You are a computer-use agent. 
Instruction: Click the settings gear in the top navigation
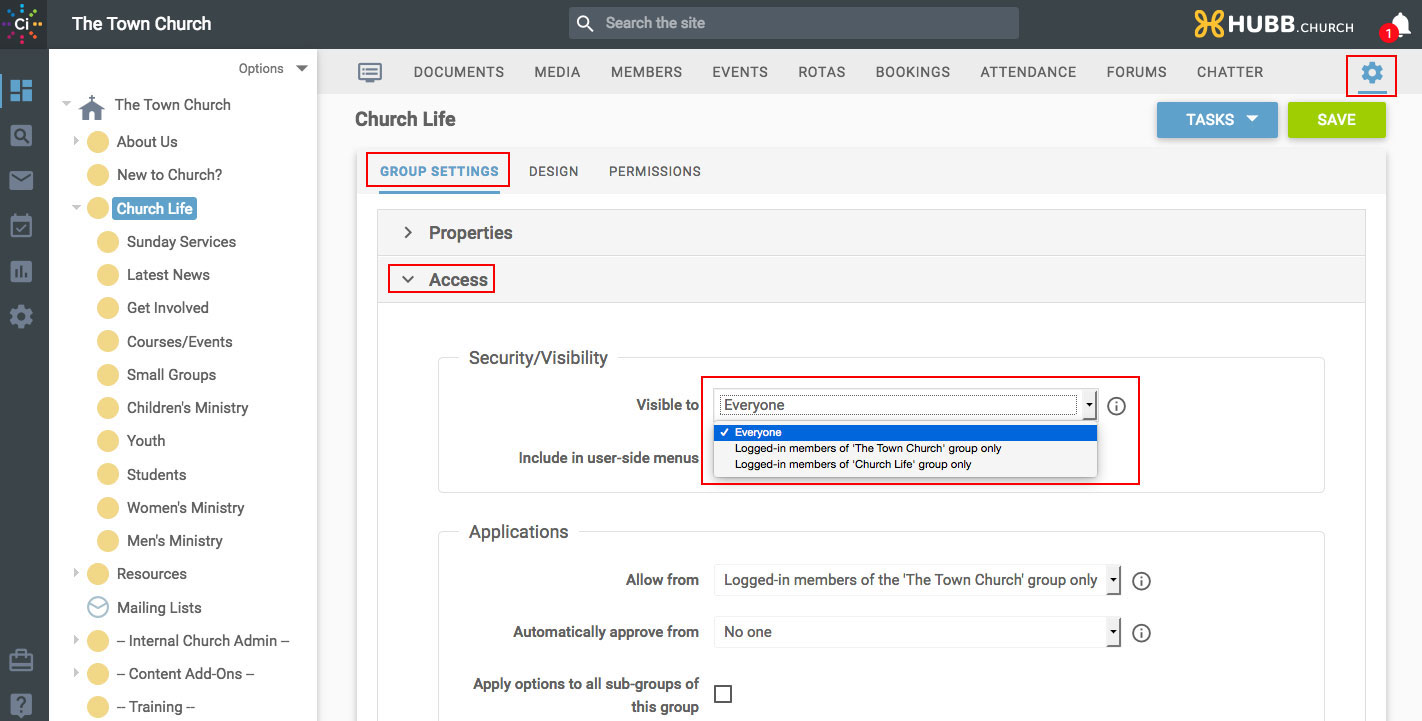(x=1371, y=73)
